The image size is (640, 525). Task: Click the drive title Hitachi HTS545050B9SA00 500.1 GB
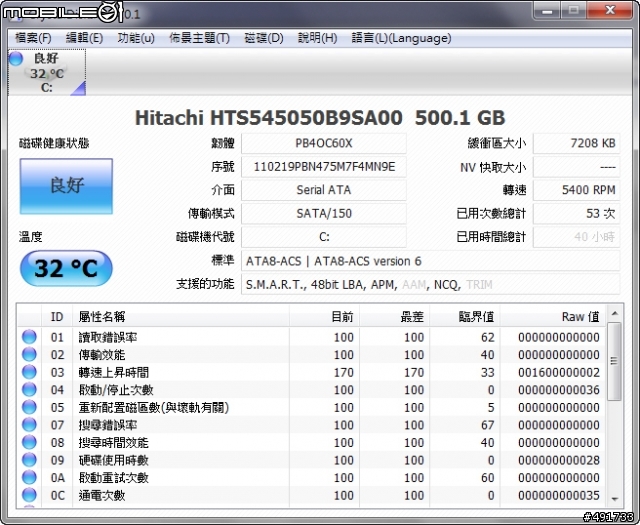pyautogui.click(x=320, y=118)
